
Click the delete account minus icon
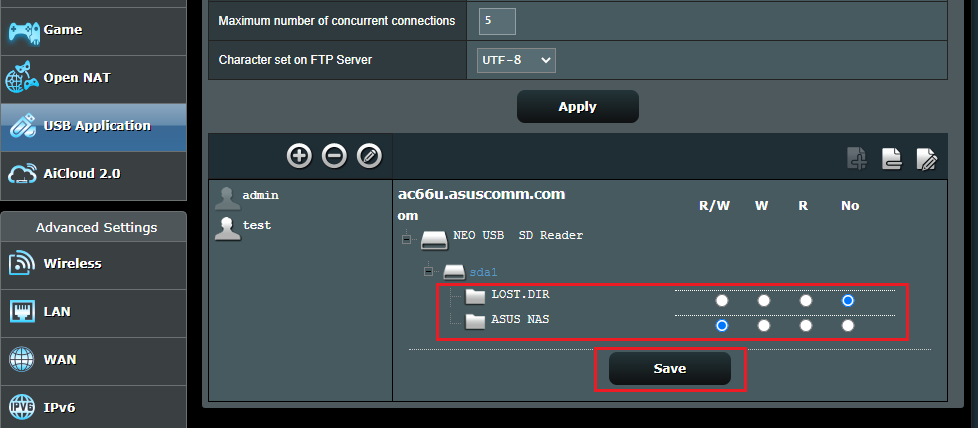(335, 155)
